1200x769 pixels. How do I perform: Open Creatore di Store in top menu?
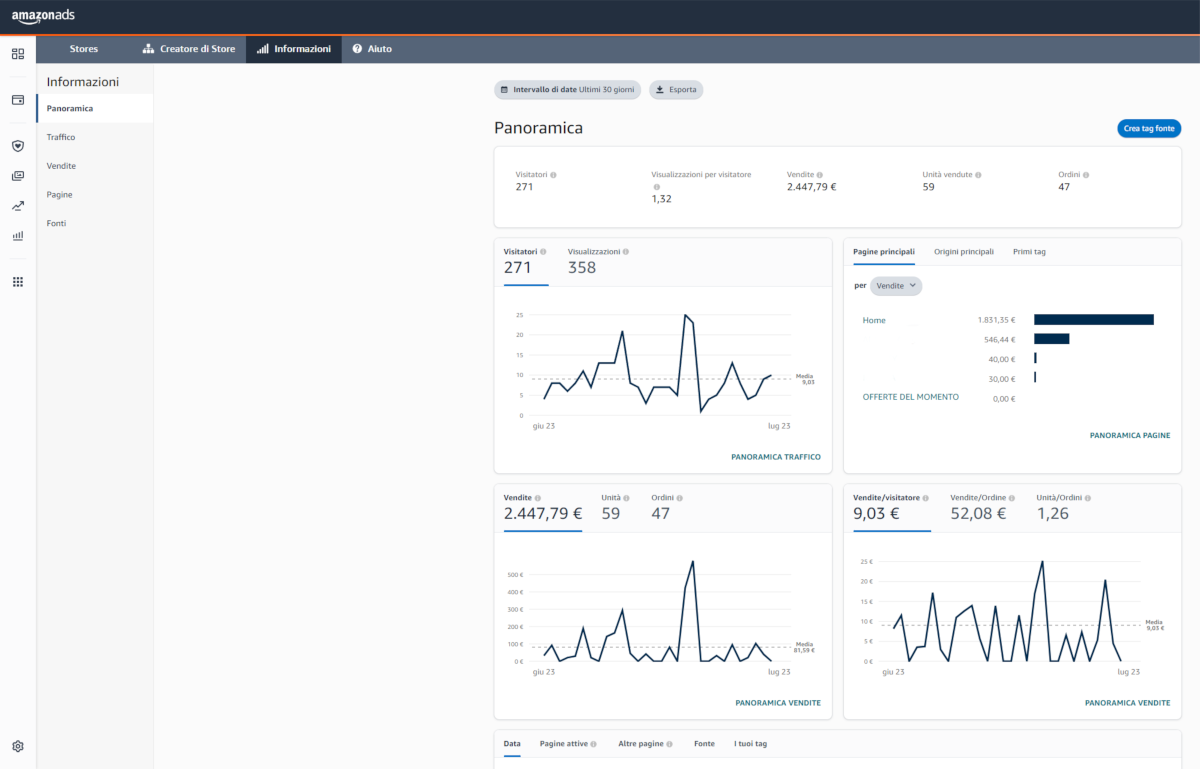pos(187,49)
